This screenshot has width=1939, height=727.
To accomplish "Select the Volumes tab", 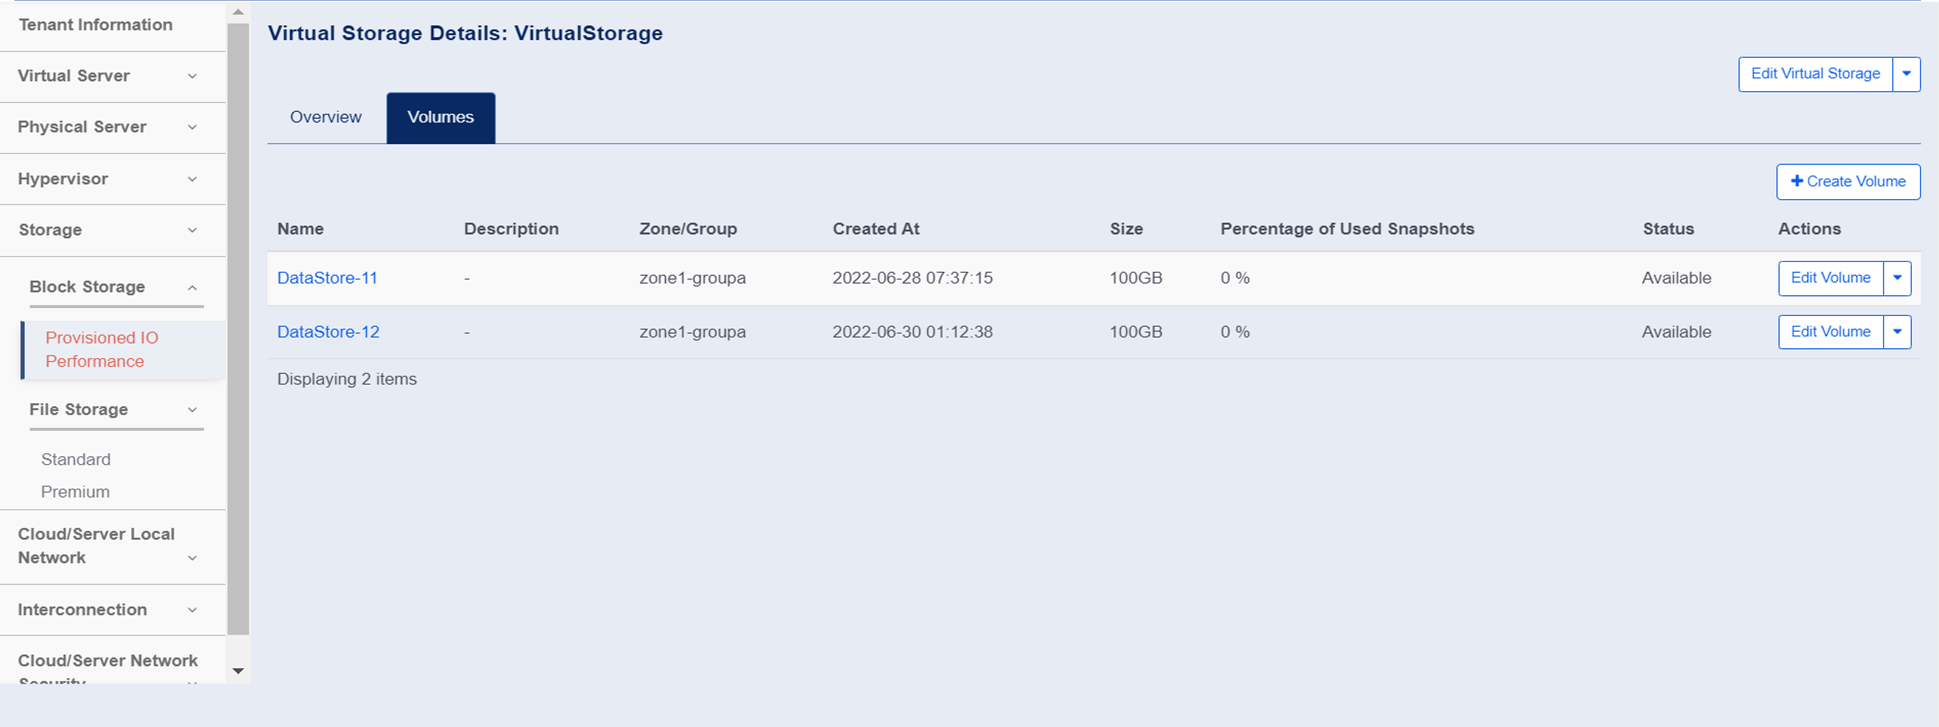I will point(440,117).
